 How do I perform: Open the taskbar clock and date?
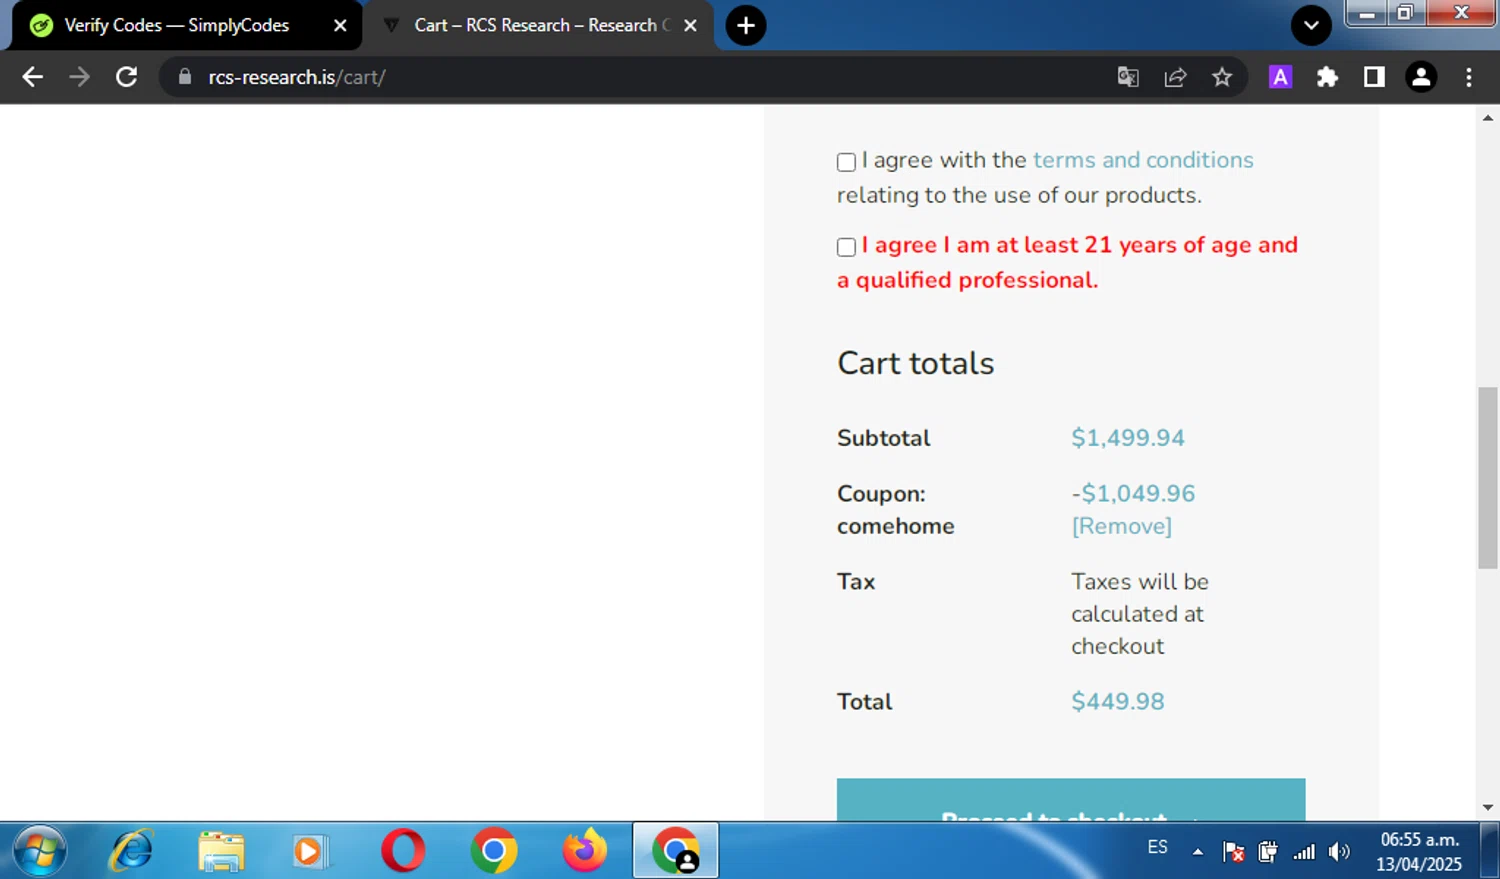[1419, 852]
